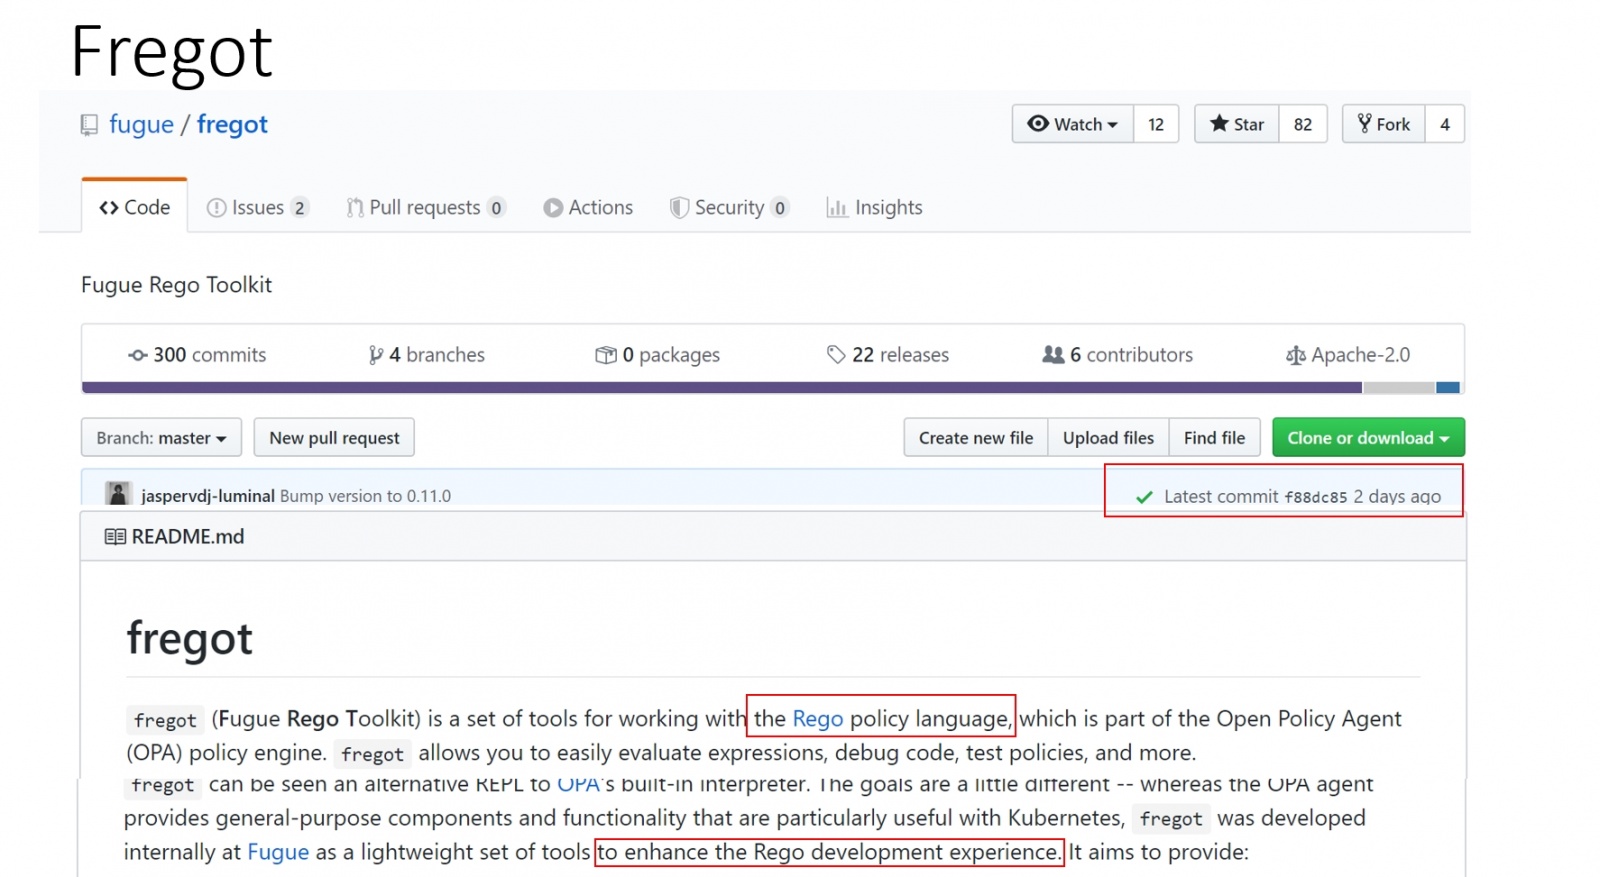
Task: Click the '2 days ago' commit timestamp
Action: (x=1397, y=497)
